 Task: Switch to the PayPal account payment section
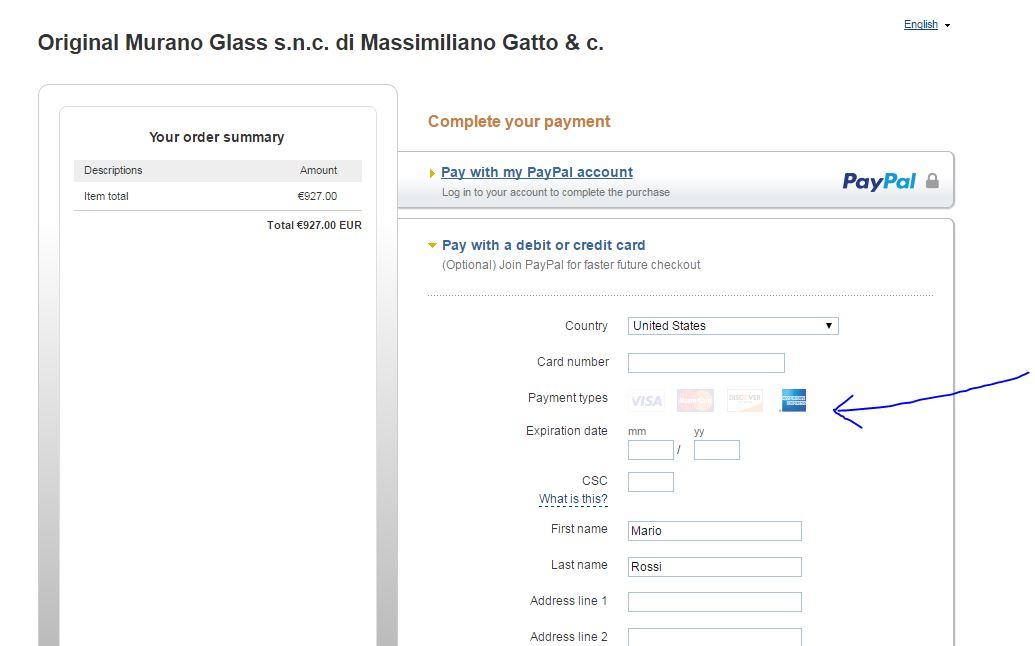point(537,172)
